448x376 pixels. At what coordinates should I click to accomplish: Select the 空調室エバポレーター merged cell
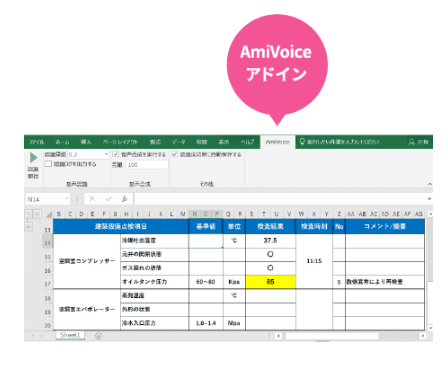point(87,309)
